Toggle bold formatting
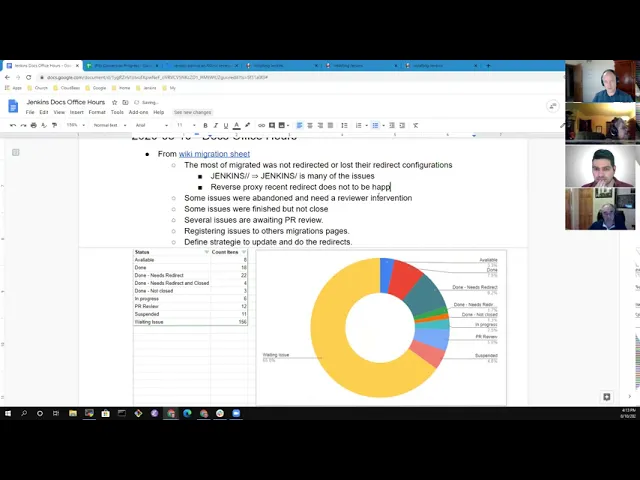The height and width of the screenshot is (480, 640). [x=205, y=125]
